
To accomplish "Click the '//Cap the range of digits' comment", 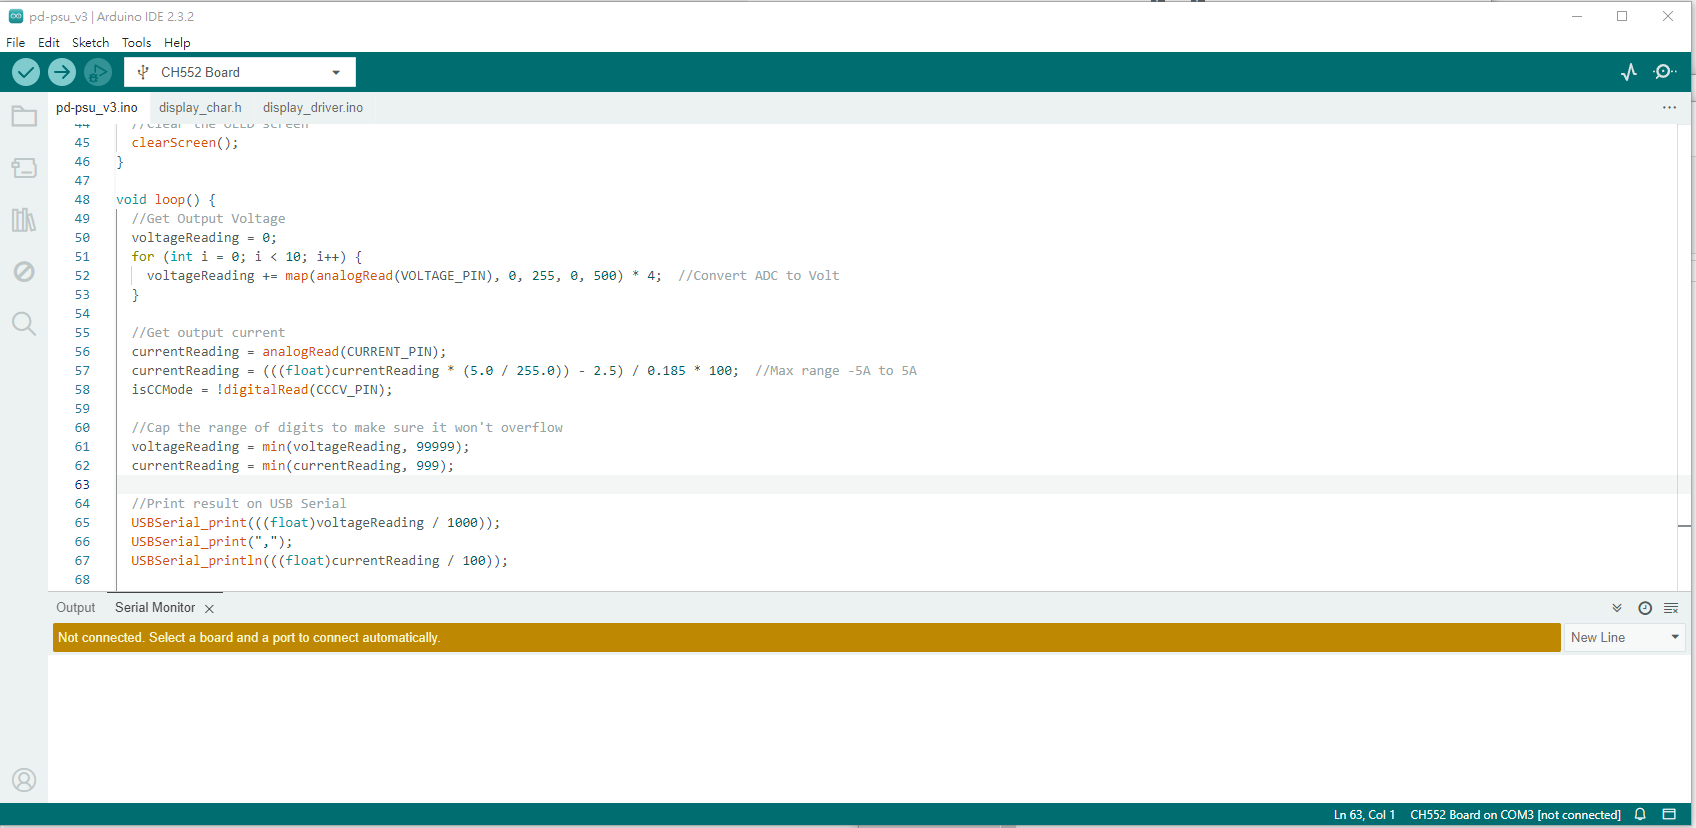I will click(347, 428).
